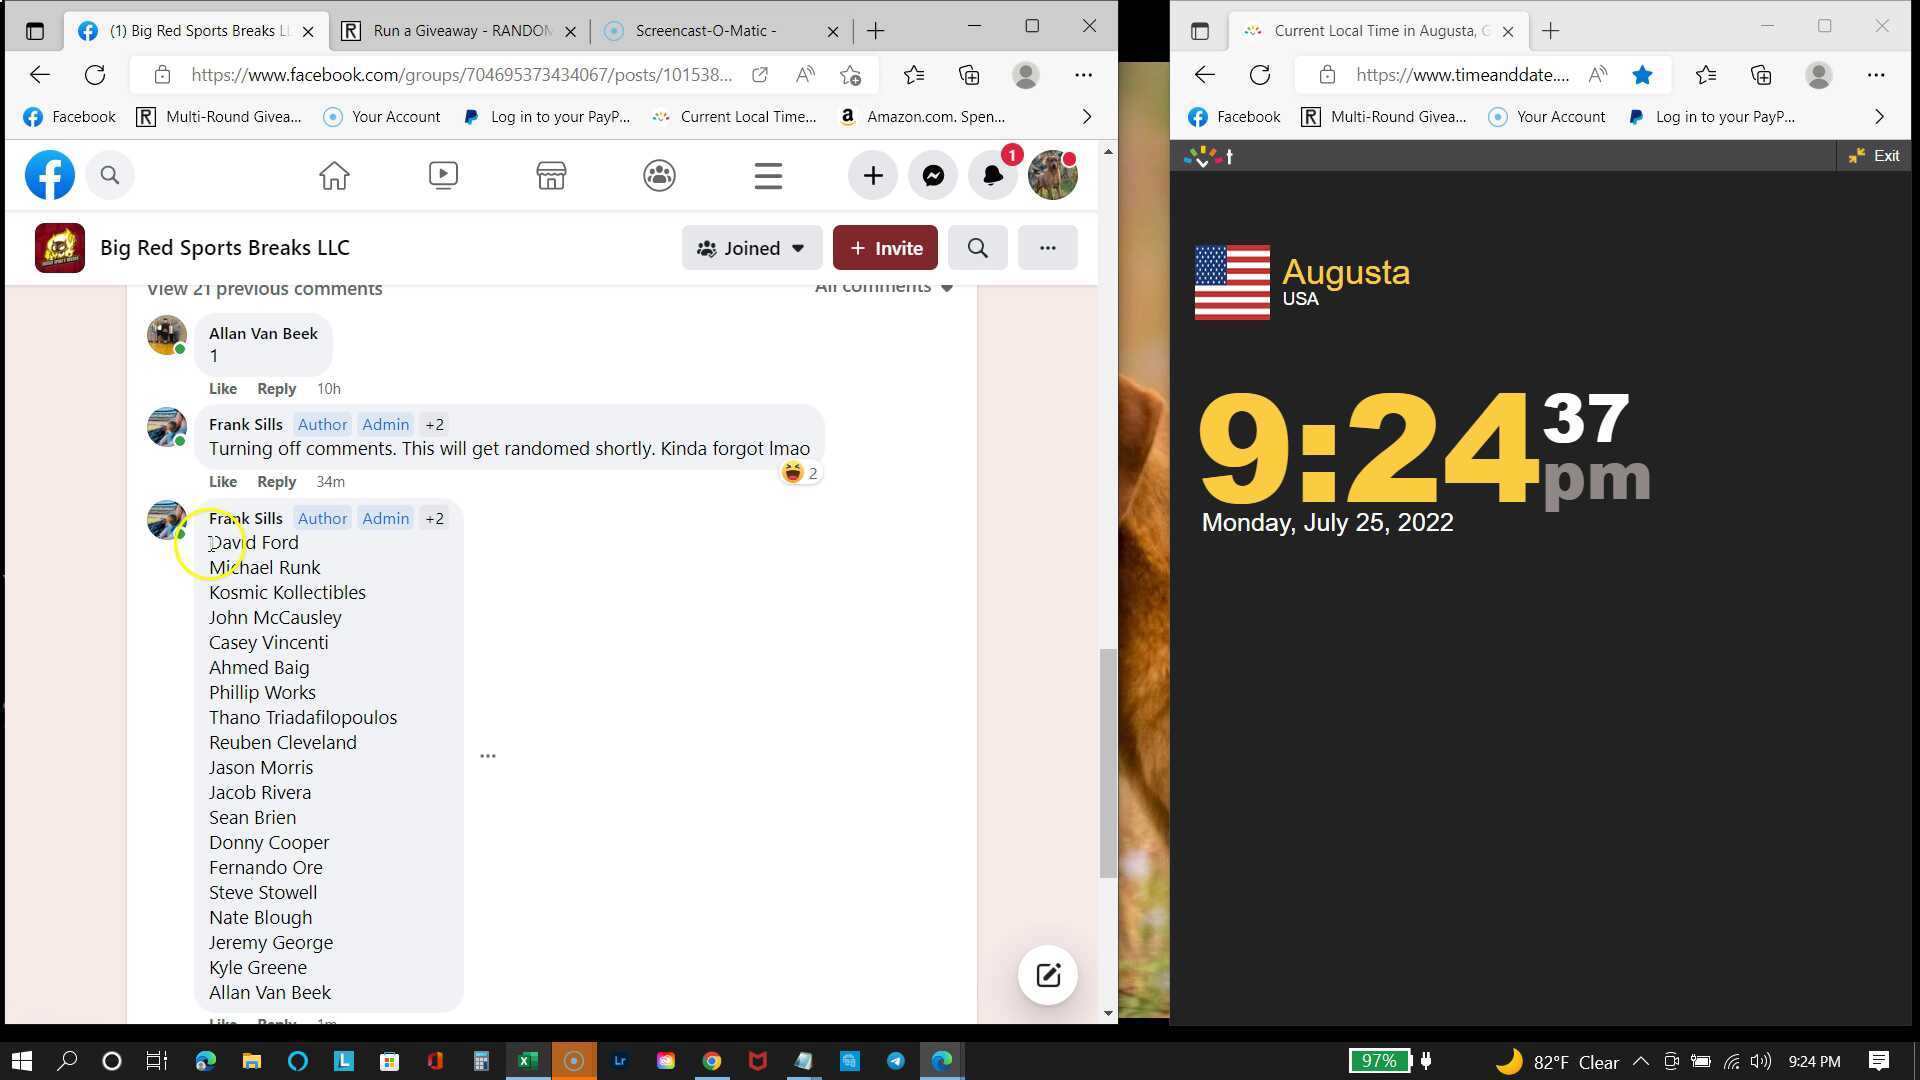
Task: Exit full screen clock view
Action: [1874, 156]
